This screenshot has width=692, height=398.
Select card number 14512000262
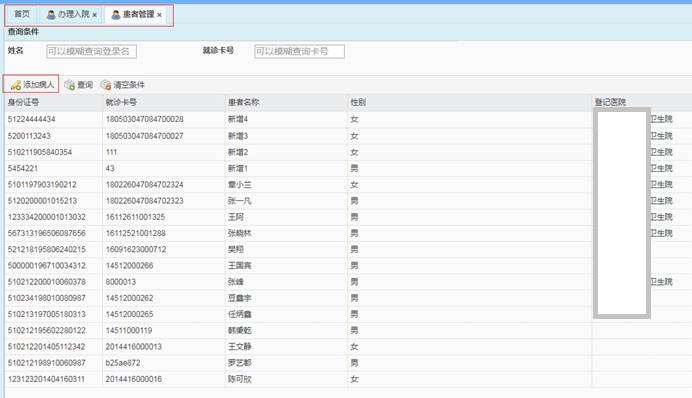tap(129, 298)
